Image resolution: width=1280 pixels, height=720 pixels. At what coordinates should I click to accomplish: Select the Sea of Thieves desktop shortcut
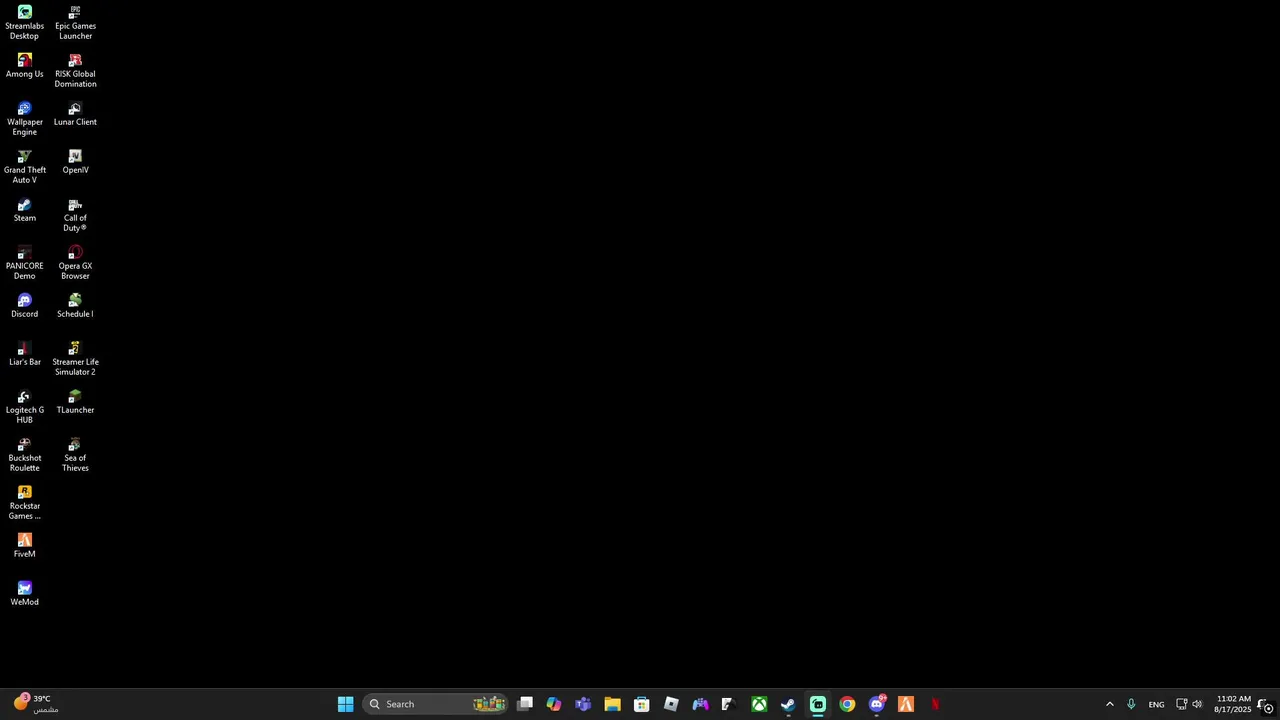(75, 455)
